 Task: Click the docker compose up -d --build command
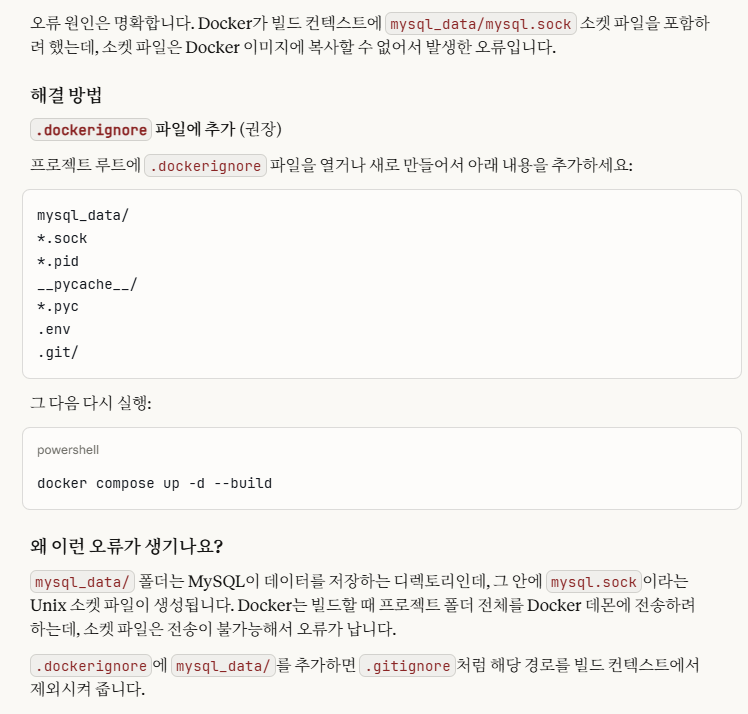(154, 483)
